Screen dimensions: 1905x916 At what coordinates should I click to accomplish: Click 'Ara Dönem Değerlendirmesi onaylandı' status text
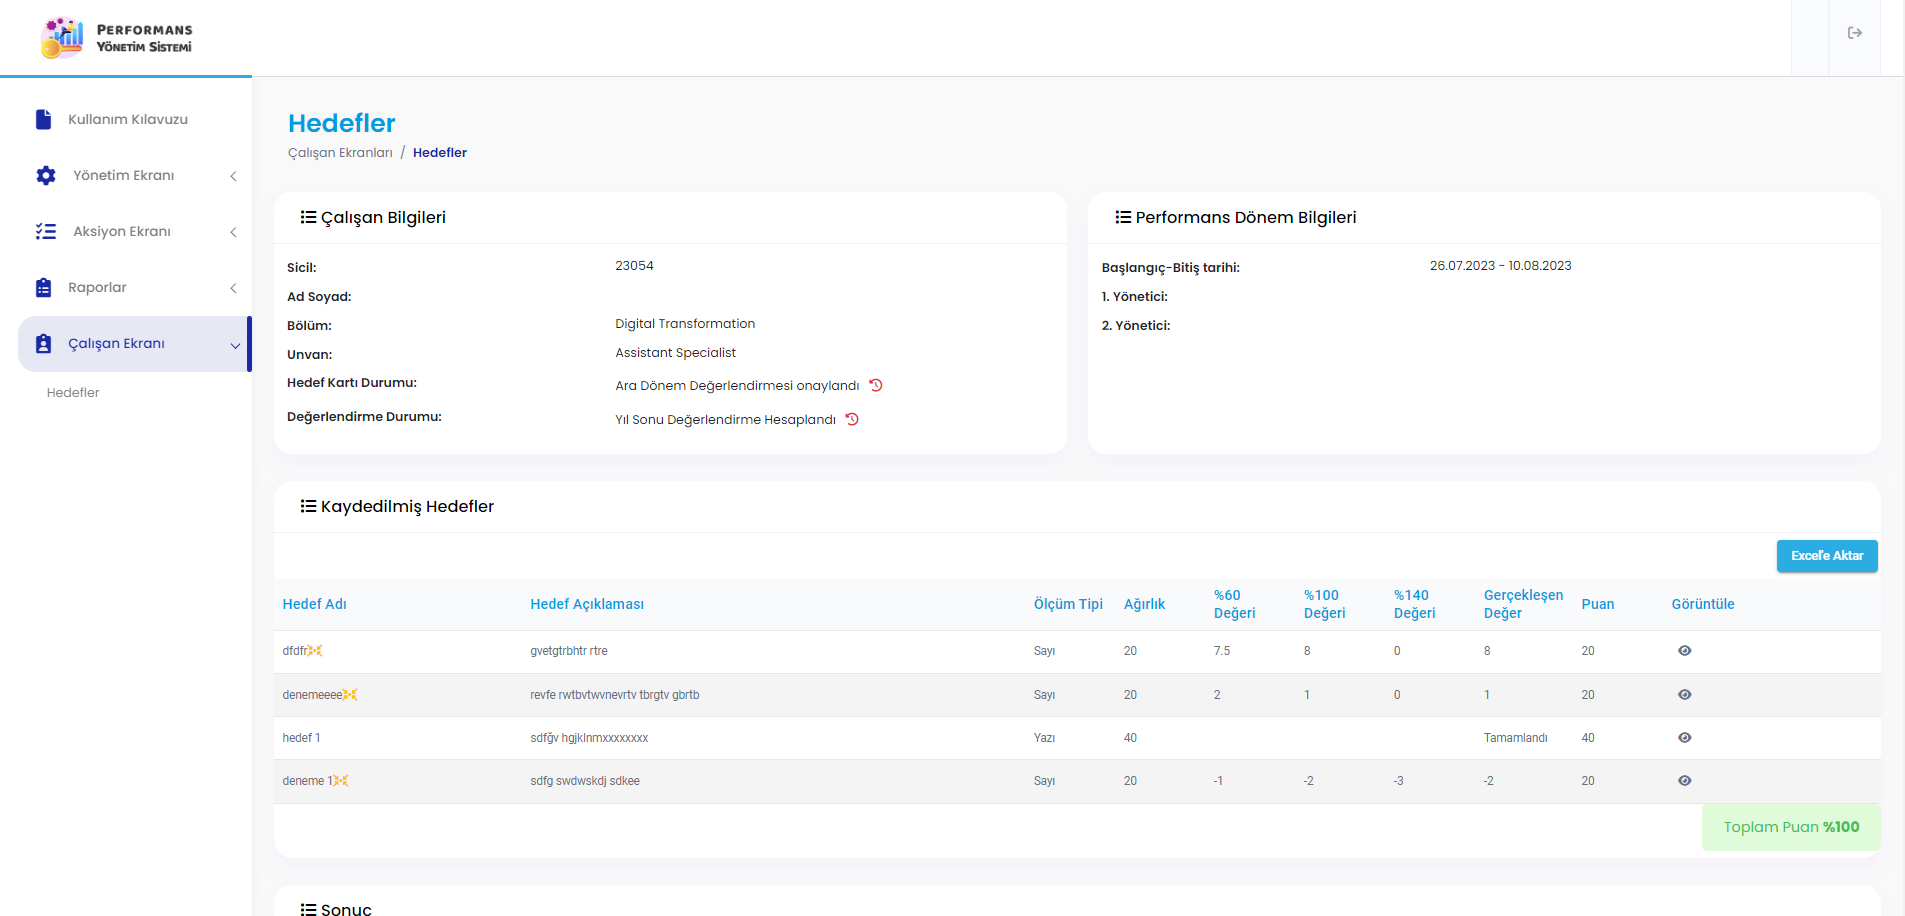coord(737,386)
